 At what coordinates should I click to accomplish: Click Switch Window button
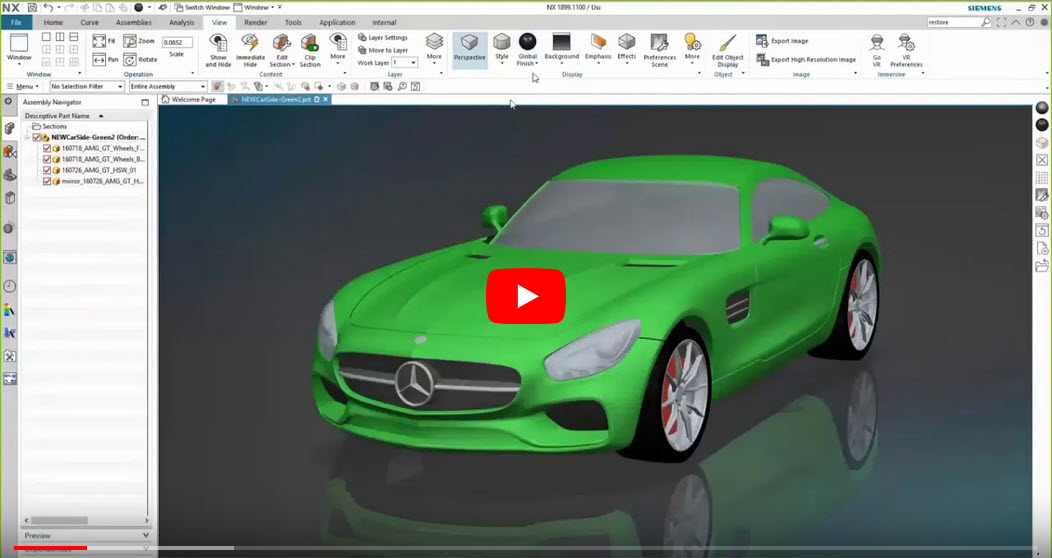click(201, 7)
